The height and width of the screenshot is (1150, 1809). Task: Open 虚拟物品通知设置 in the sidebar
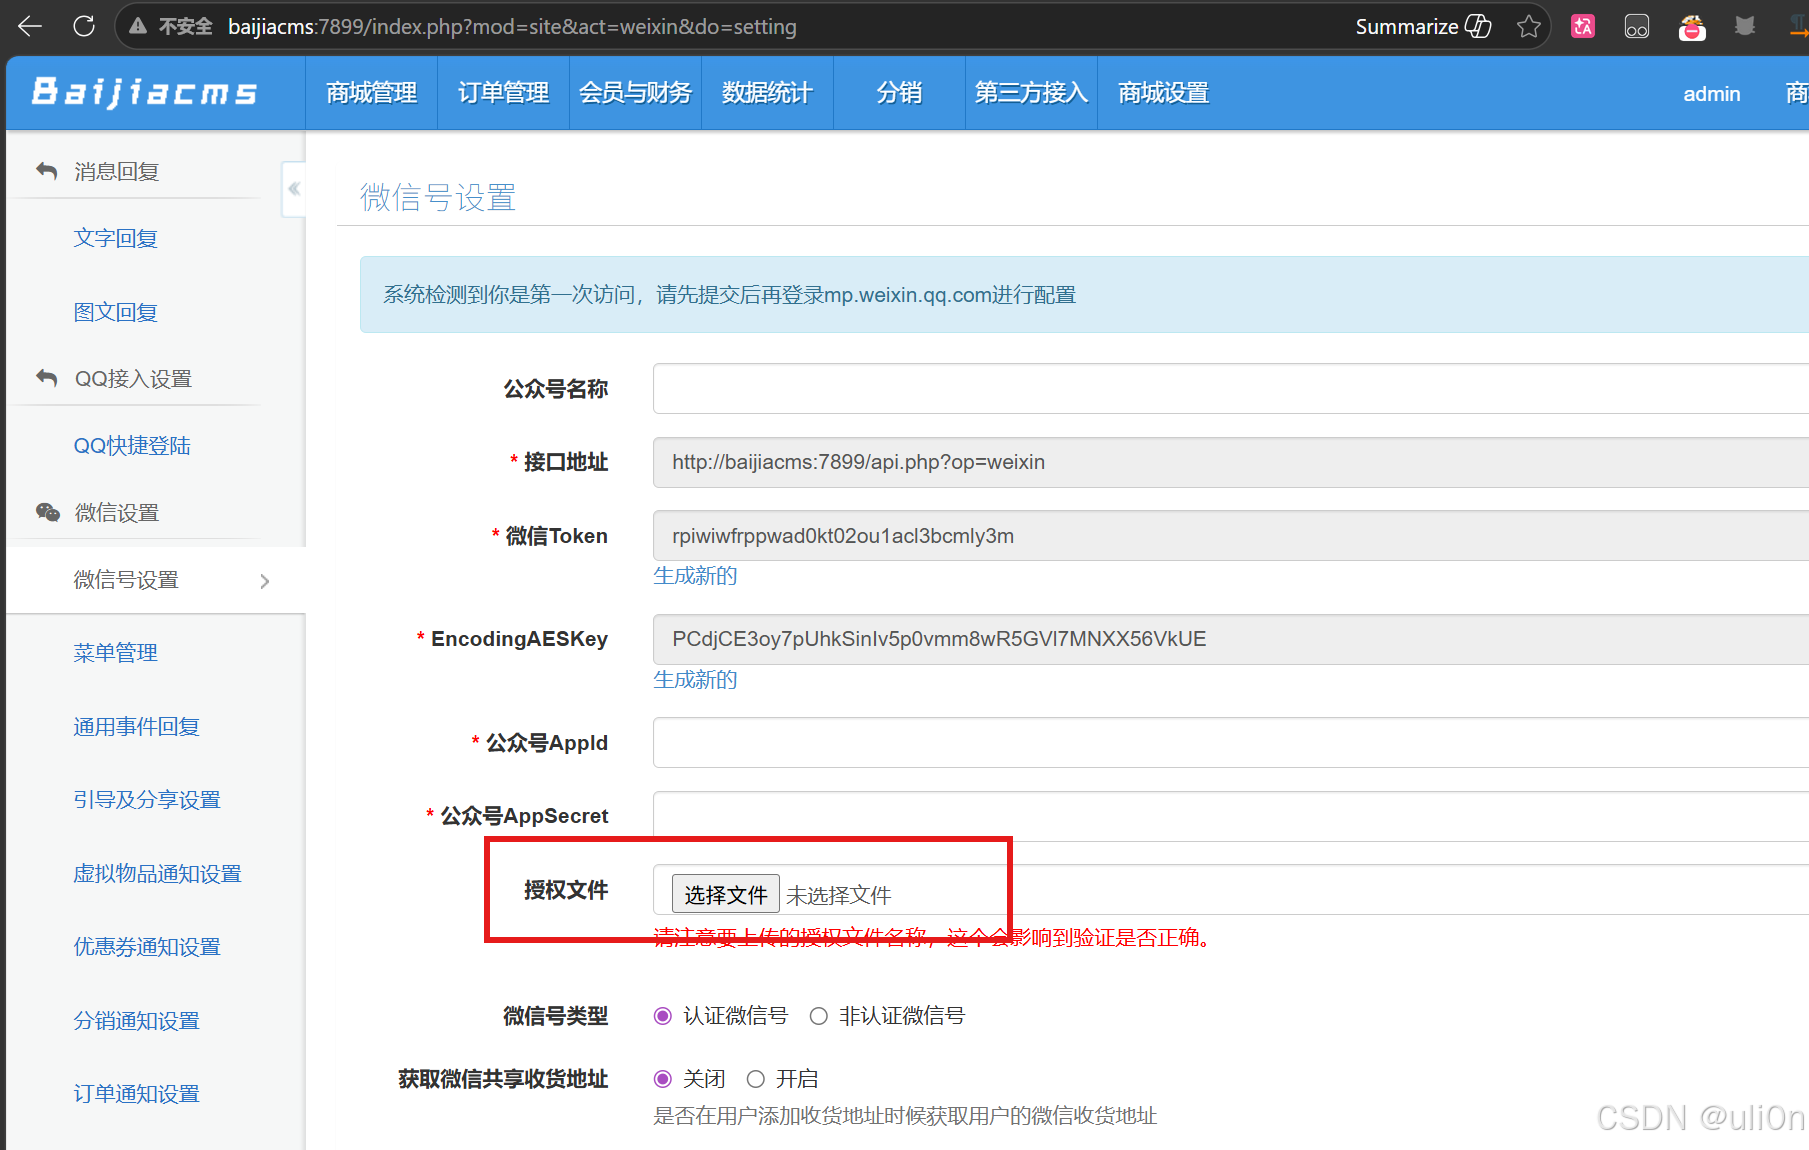tap(157, 874)
